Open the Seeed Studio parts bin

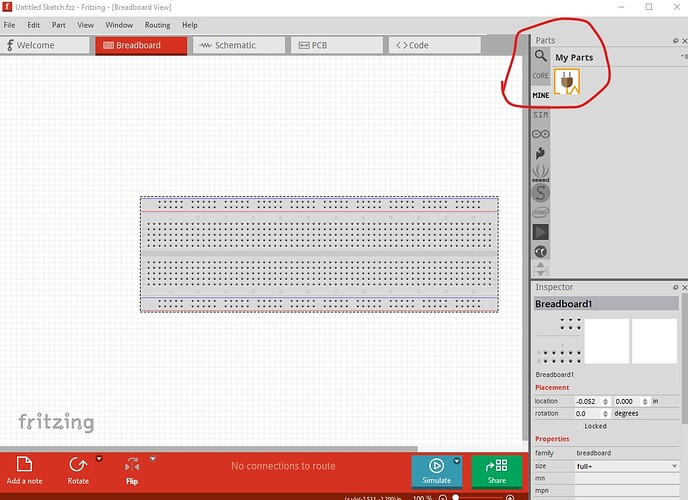[x=540, y=173]
